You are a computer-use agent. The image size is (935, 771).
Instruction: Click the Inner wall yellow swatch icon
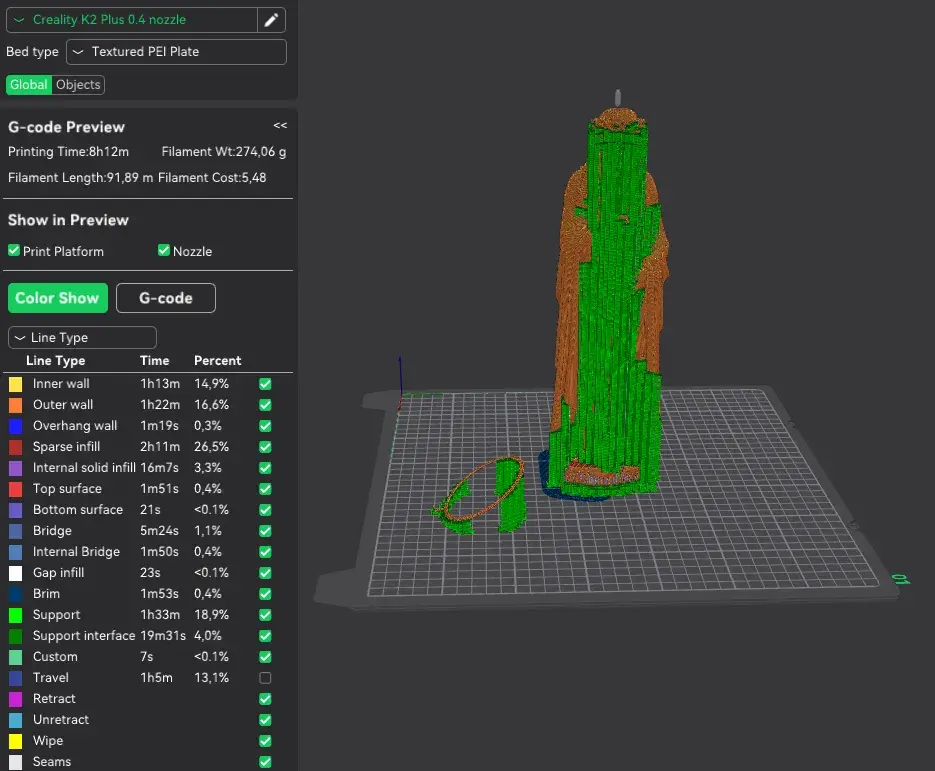16,384
